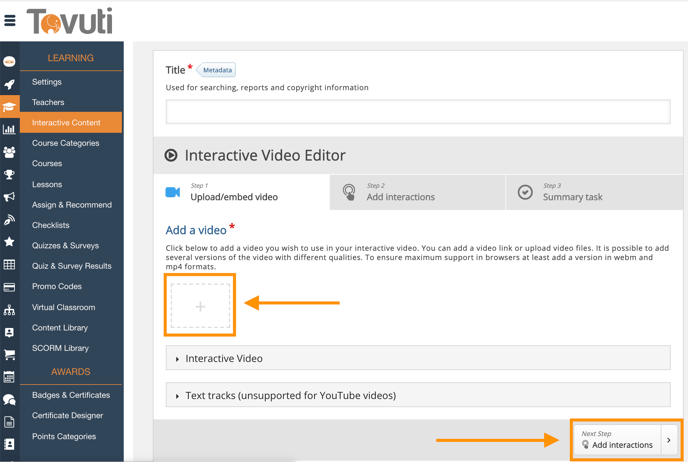Click the shopping cart icon in sidebar

(9, 355)
